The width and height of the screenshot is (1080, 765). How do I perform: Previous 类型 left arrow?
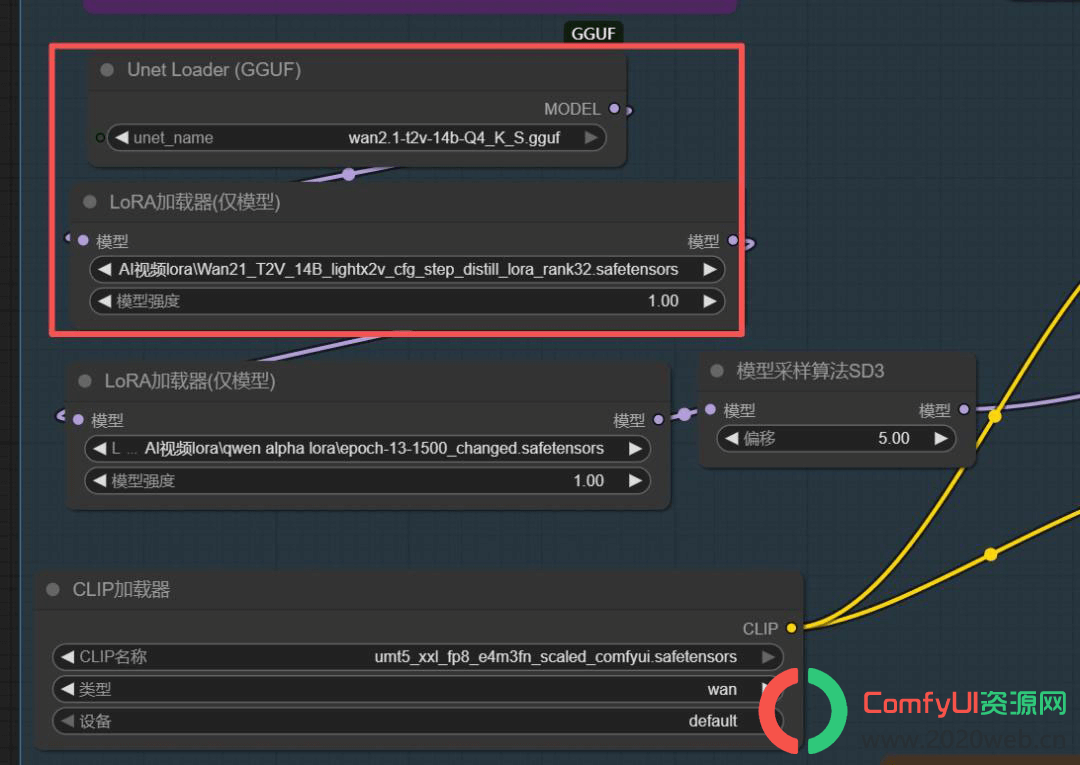point(67,689)
